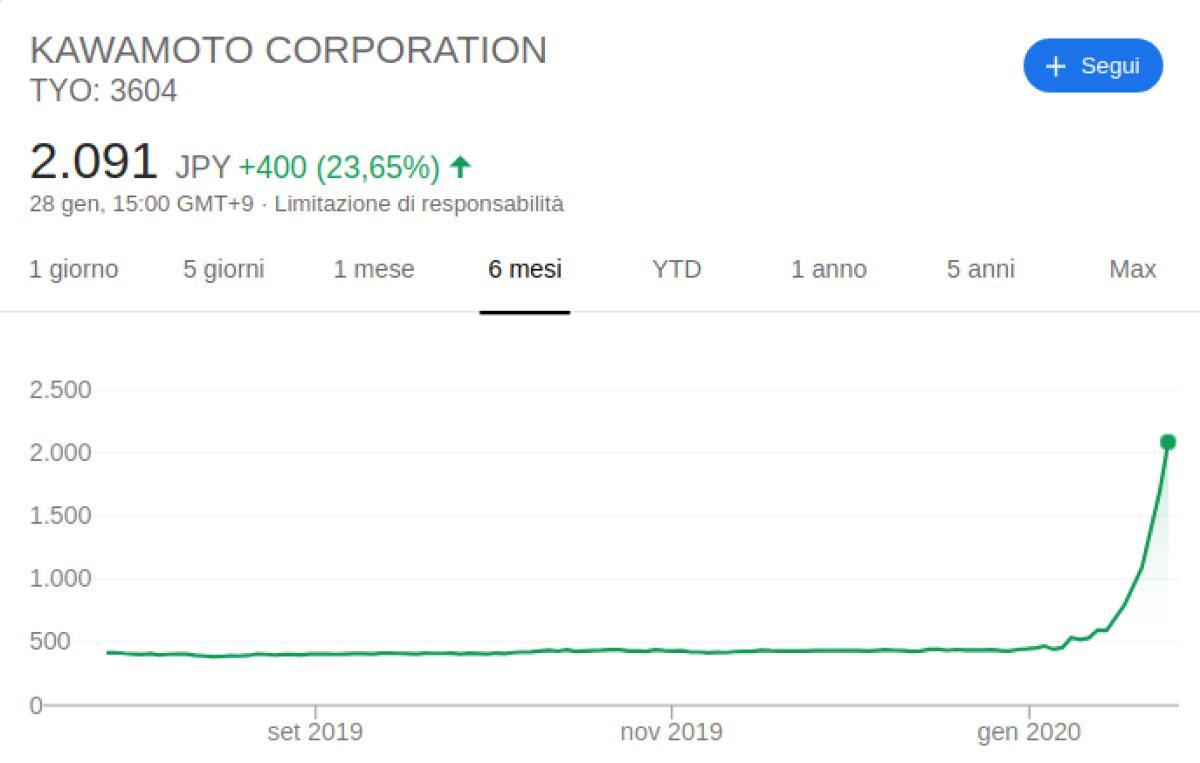
Task: Switch to the 1 anno tab
Action: 829,269
